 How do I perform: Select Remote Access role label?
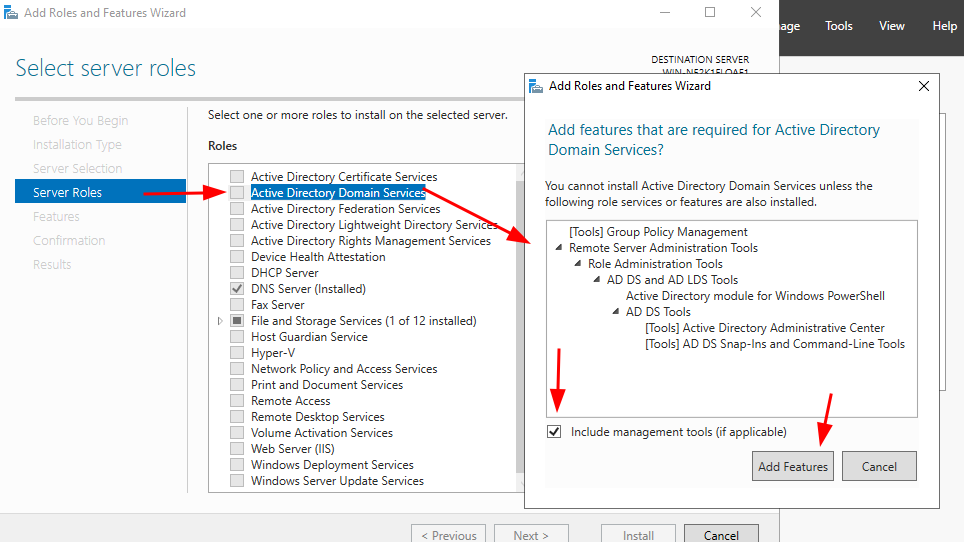pos(290,401)
